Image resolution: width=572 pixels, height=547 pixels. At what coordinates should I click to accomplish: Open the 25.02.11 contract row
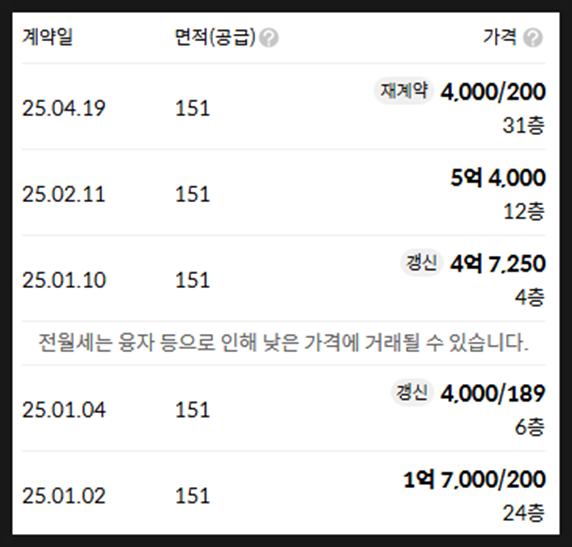point(283,192)
